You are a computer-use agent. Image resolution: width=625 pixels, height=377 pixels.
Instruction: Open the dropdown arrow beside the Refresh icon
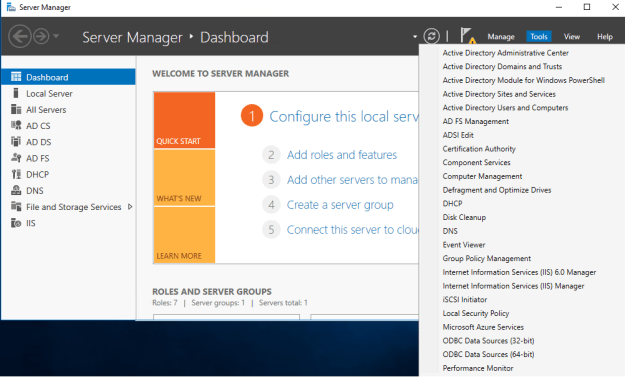coord(415,37)
